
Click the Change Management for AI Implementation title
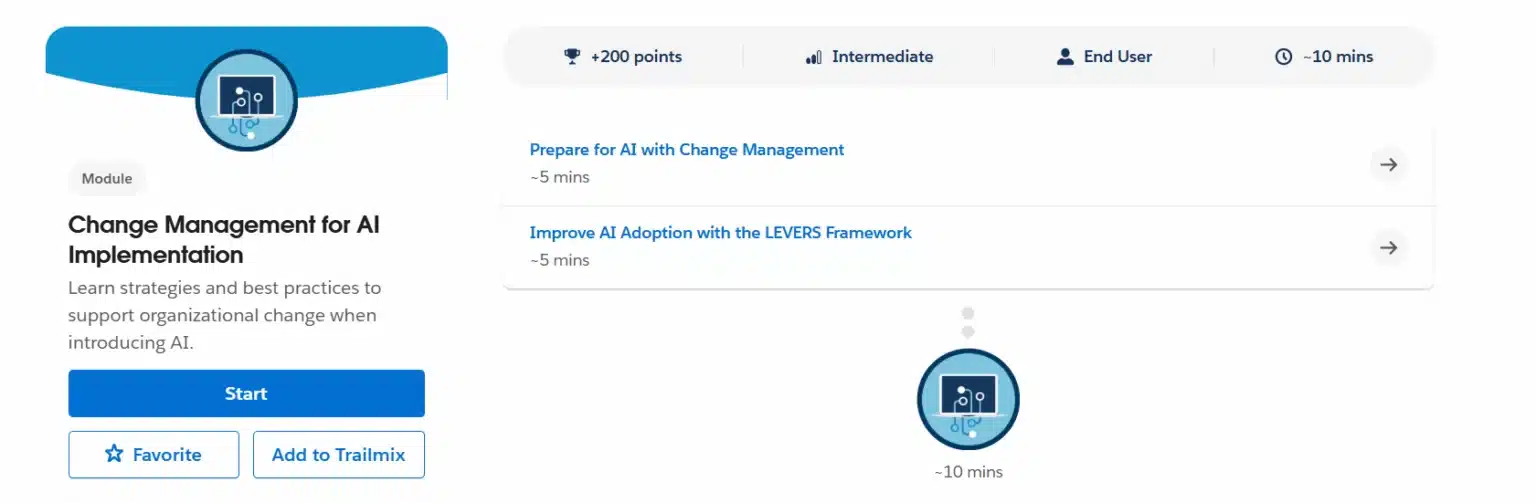[x=224, y=239]
